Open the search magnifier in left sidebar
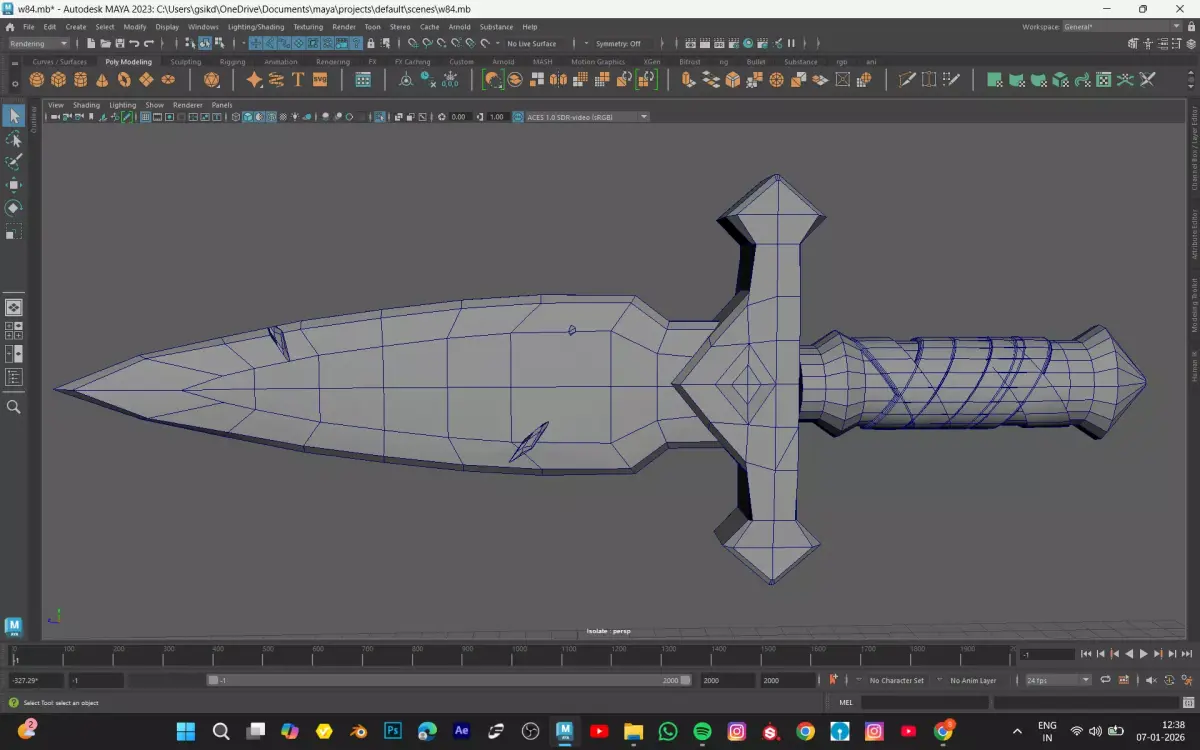The height and width of the screenshot is (750, 1200). tap(14, 407)
